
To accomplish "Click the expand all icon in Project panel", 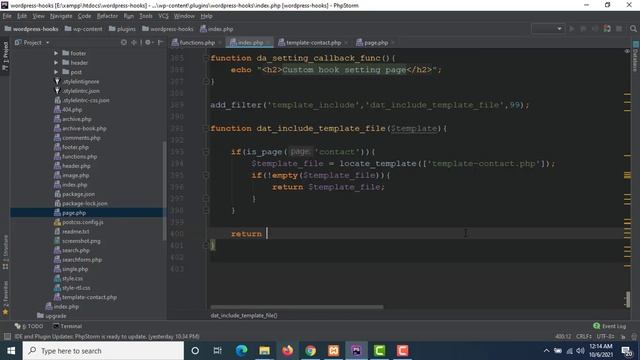I will [133, 42].
